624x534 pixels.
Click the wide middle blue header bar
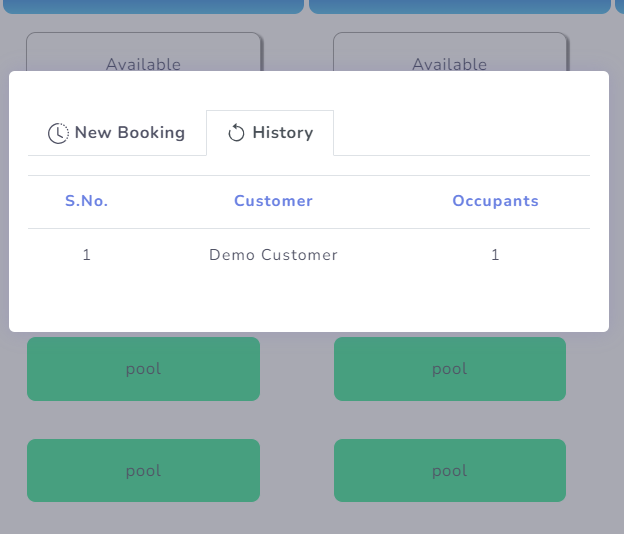point(459,6)
